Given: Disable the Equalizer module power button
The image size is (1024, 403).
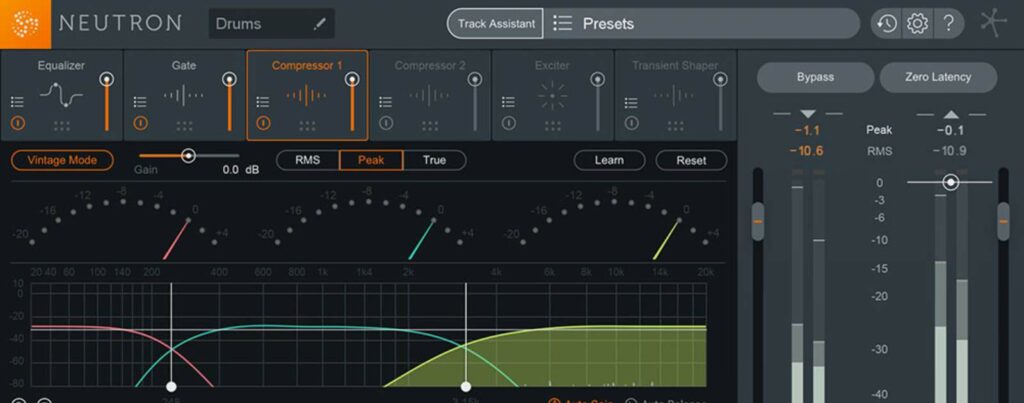Looking at the screenshot, I should click(17, 123).
